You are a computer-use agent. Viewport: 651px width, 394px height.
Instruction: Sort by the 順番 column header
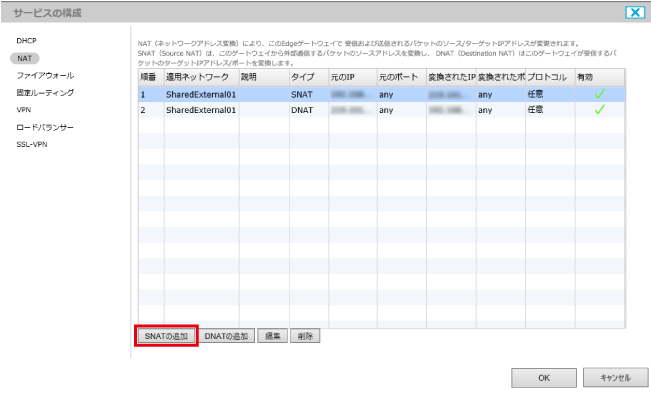tap(151, 77)
